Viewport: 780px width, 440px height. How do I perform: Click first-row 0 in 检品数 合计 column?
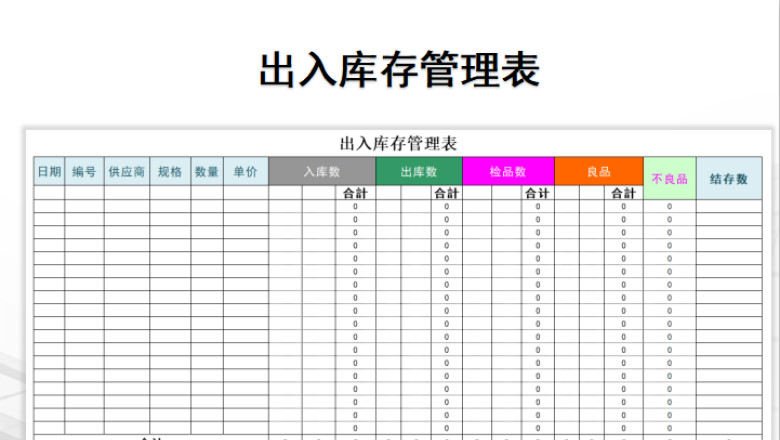(x=538, y=206)
